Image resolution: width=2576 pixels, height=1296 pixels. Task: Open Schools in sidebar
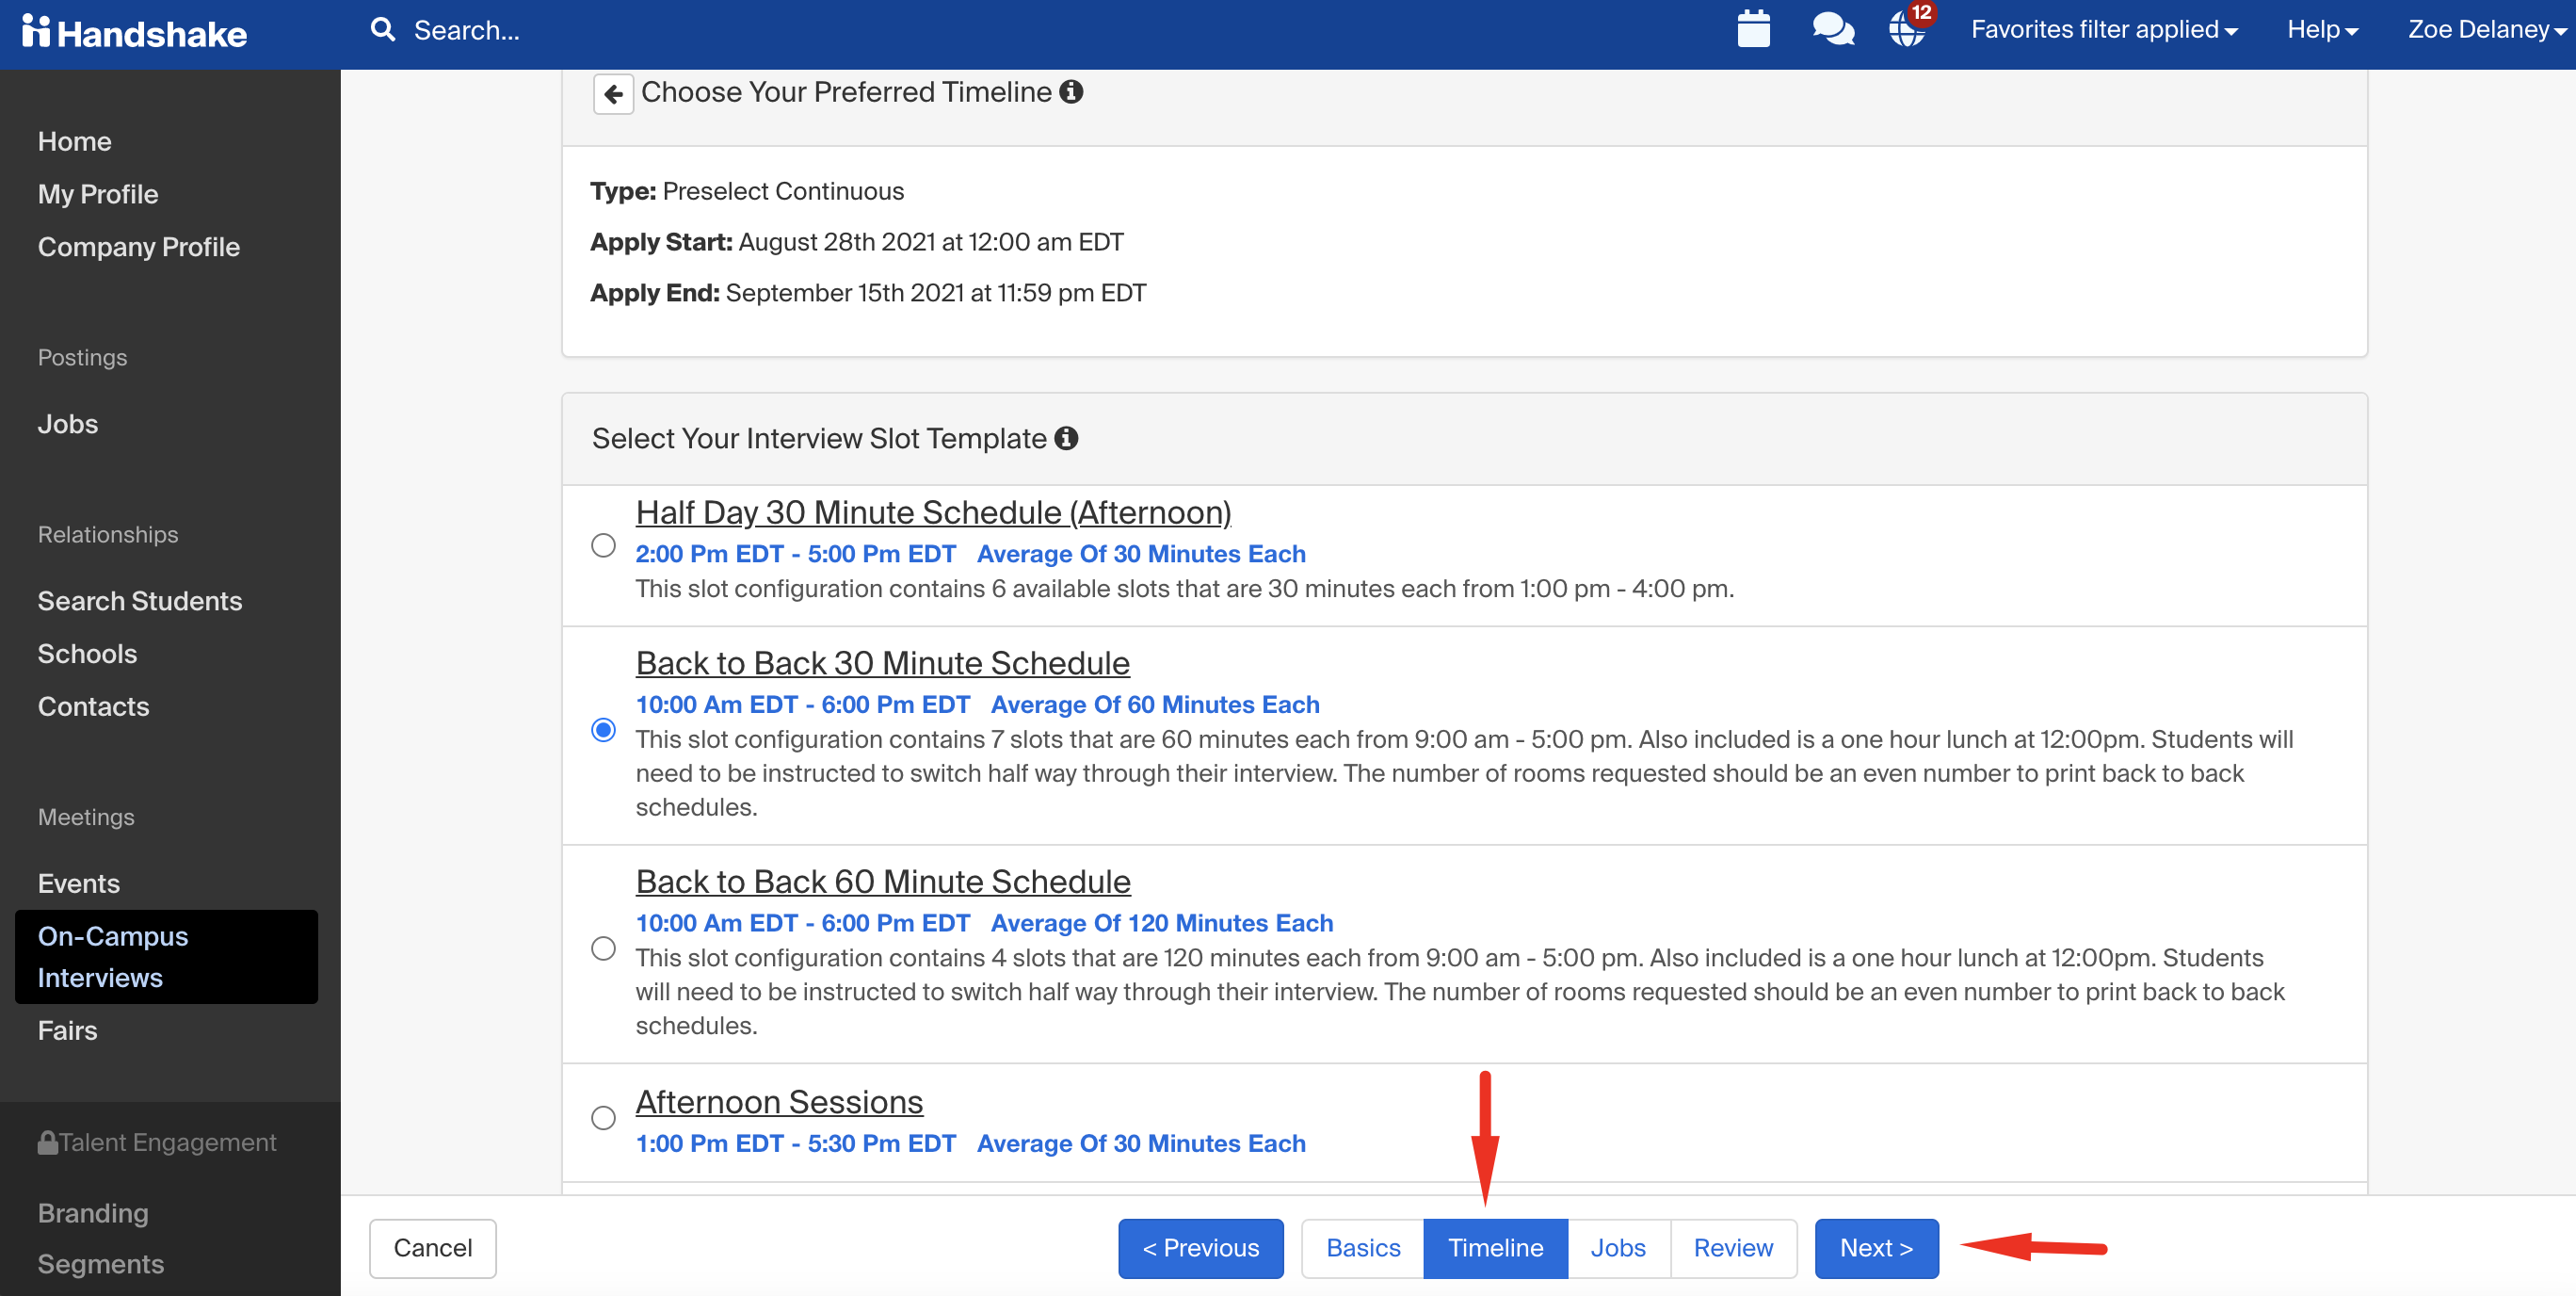coord(87,654)
